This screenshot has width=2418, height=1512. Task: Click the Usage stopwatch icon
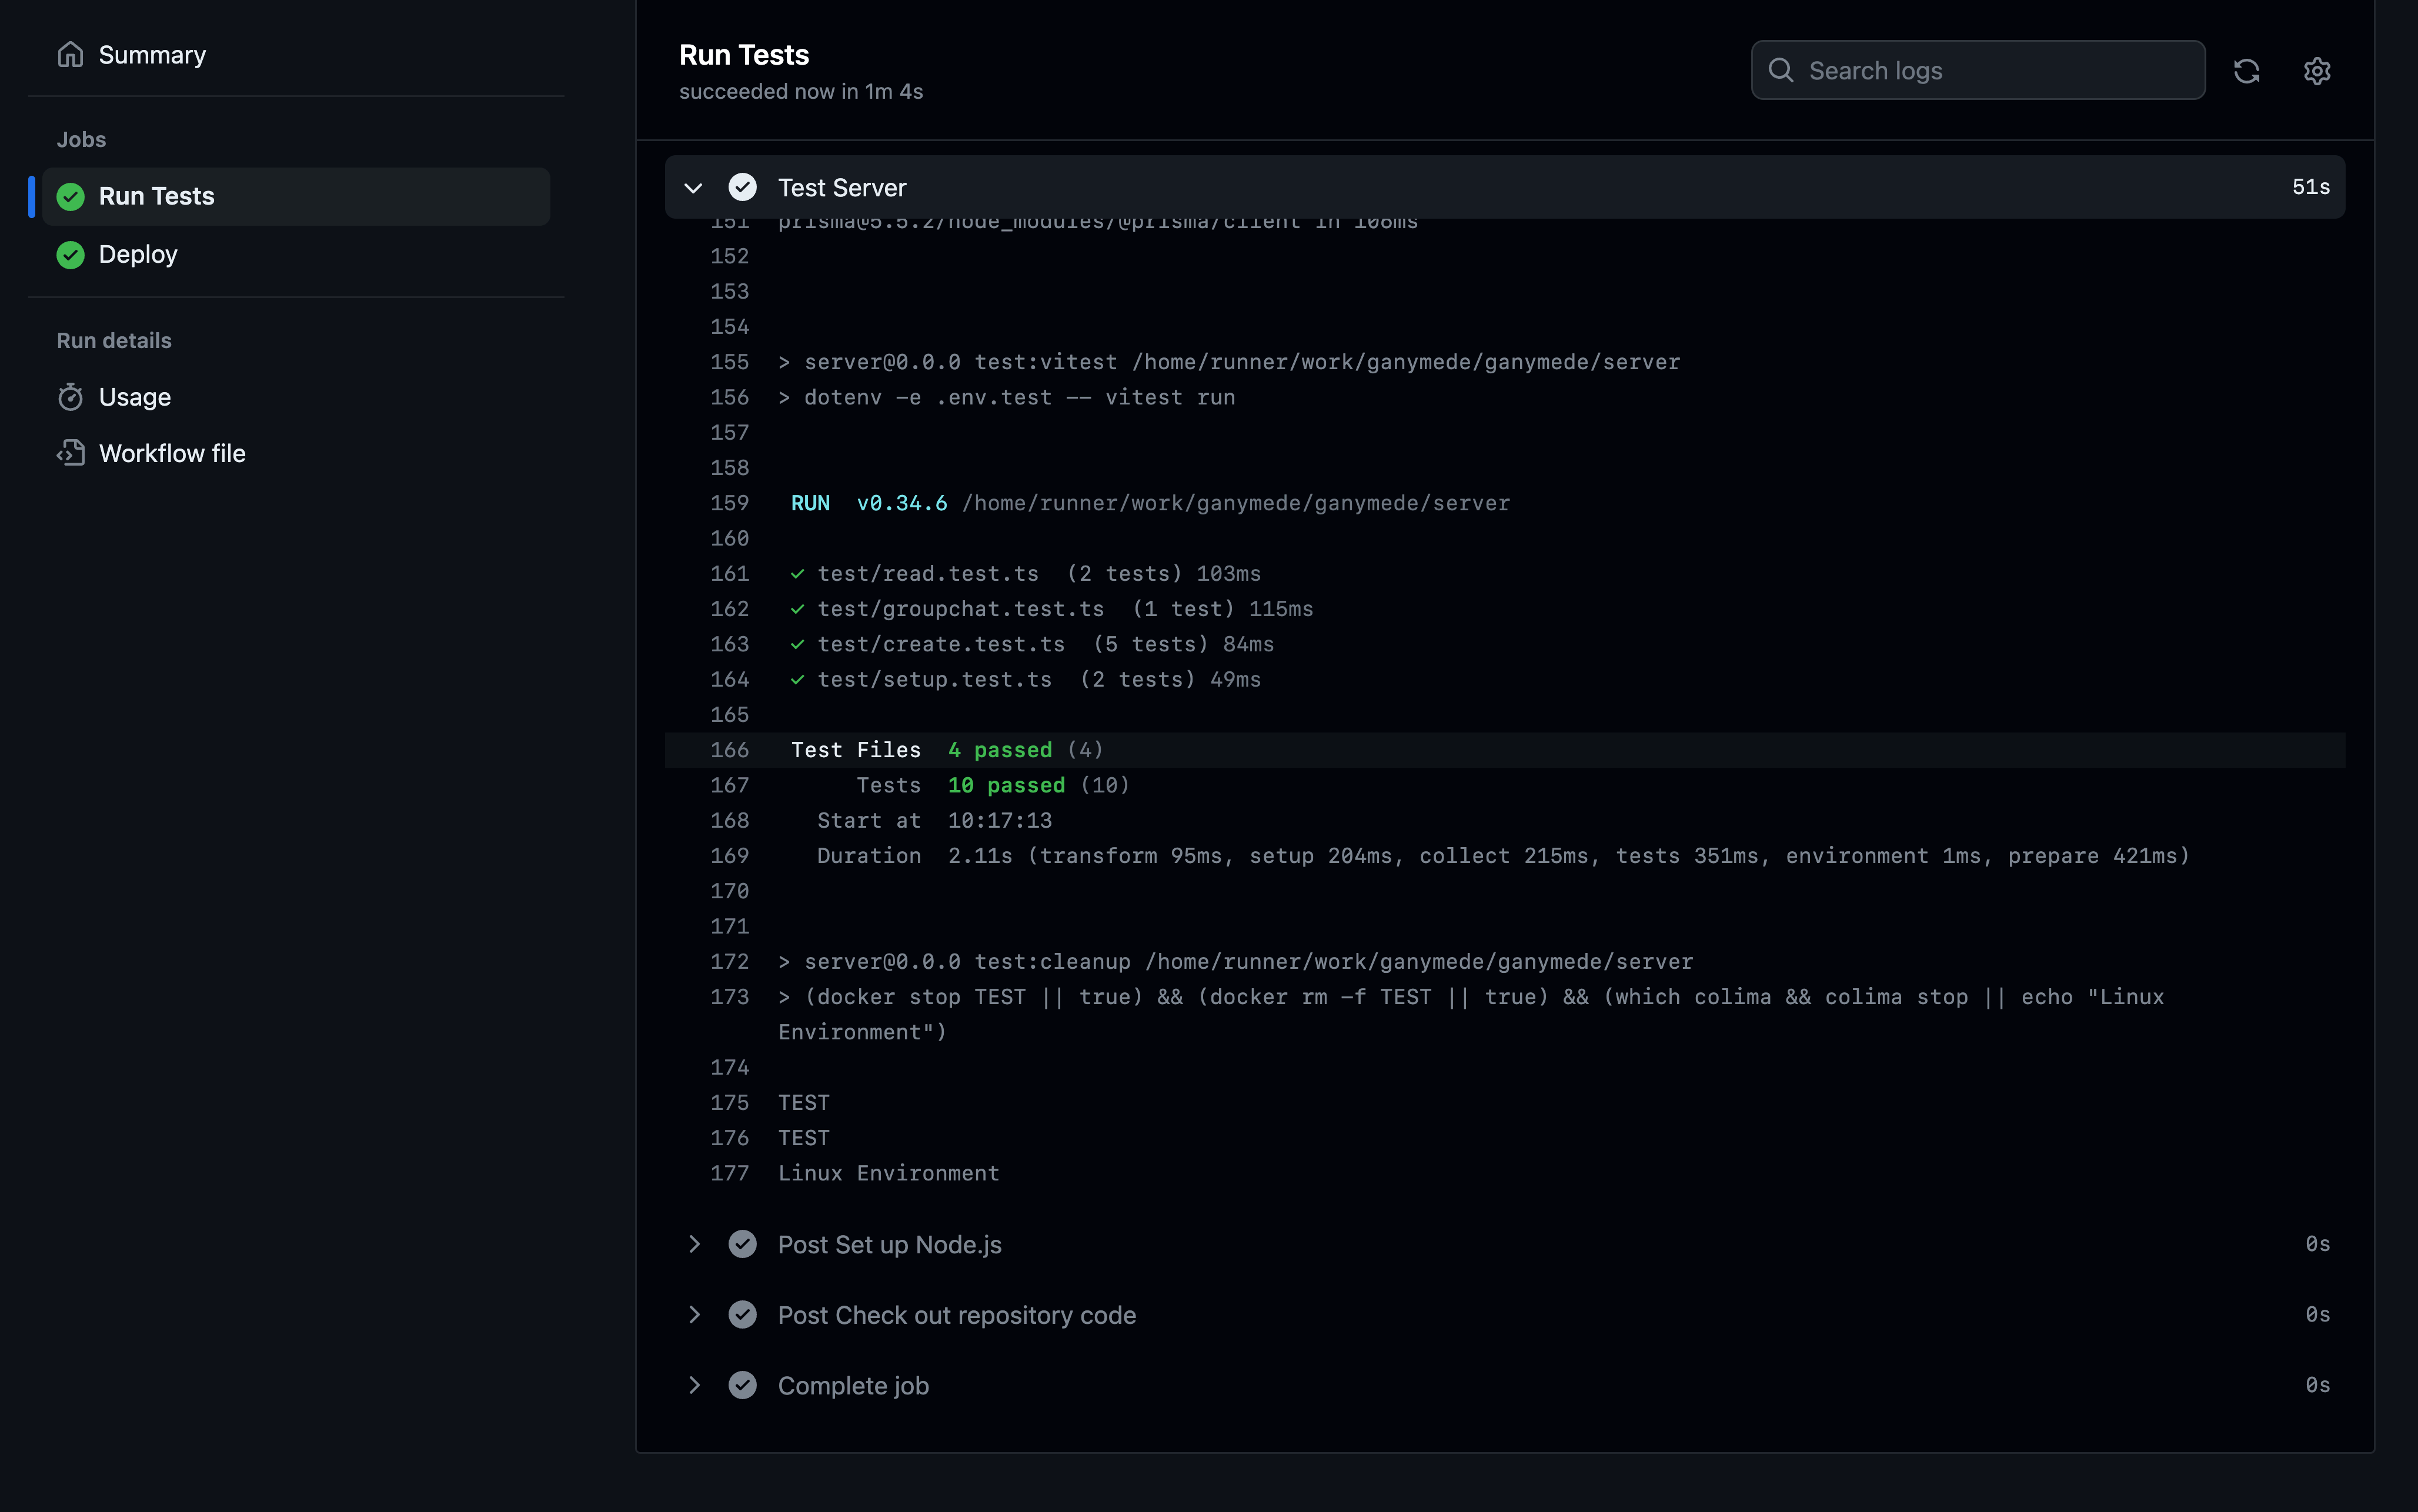[70, 397]
